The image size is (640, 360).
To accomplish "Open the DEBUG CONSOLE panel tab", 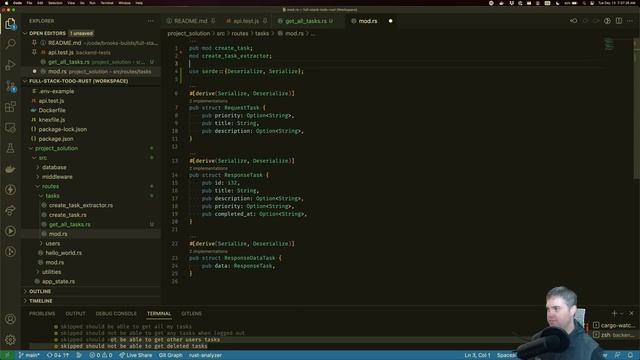I will click(116, 314).
